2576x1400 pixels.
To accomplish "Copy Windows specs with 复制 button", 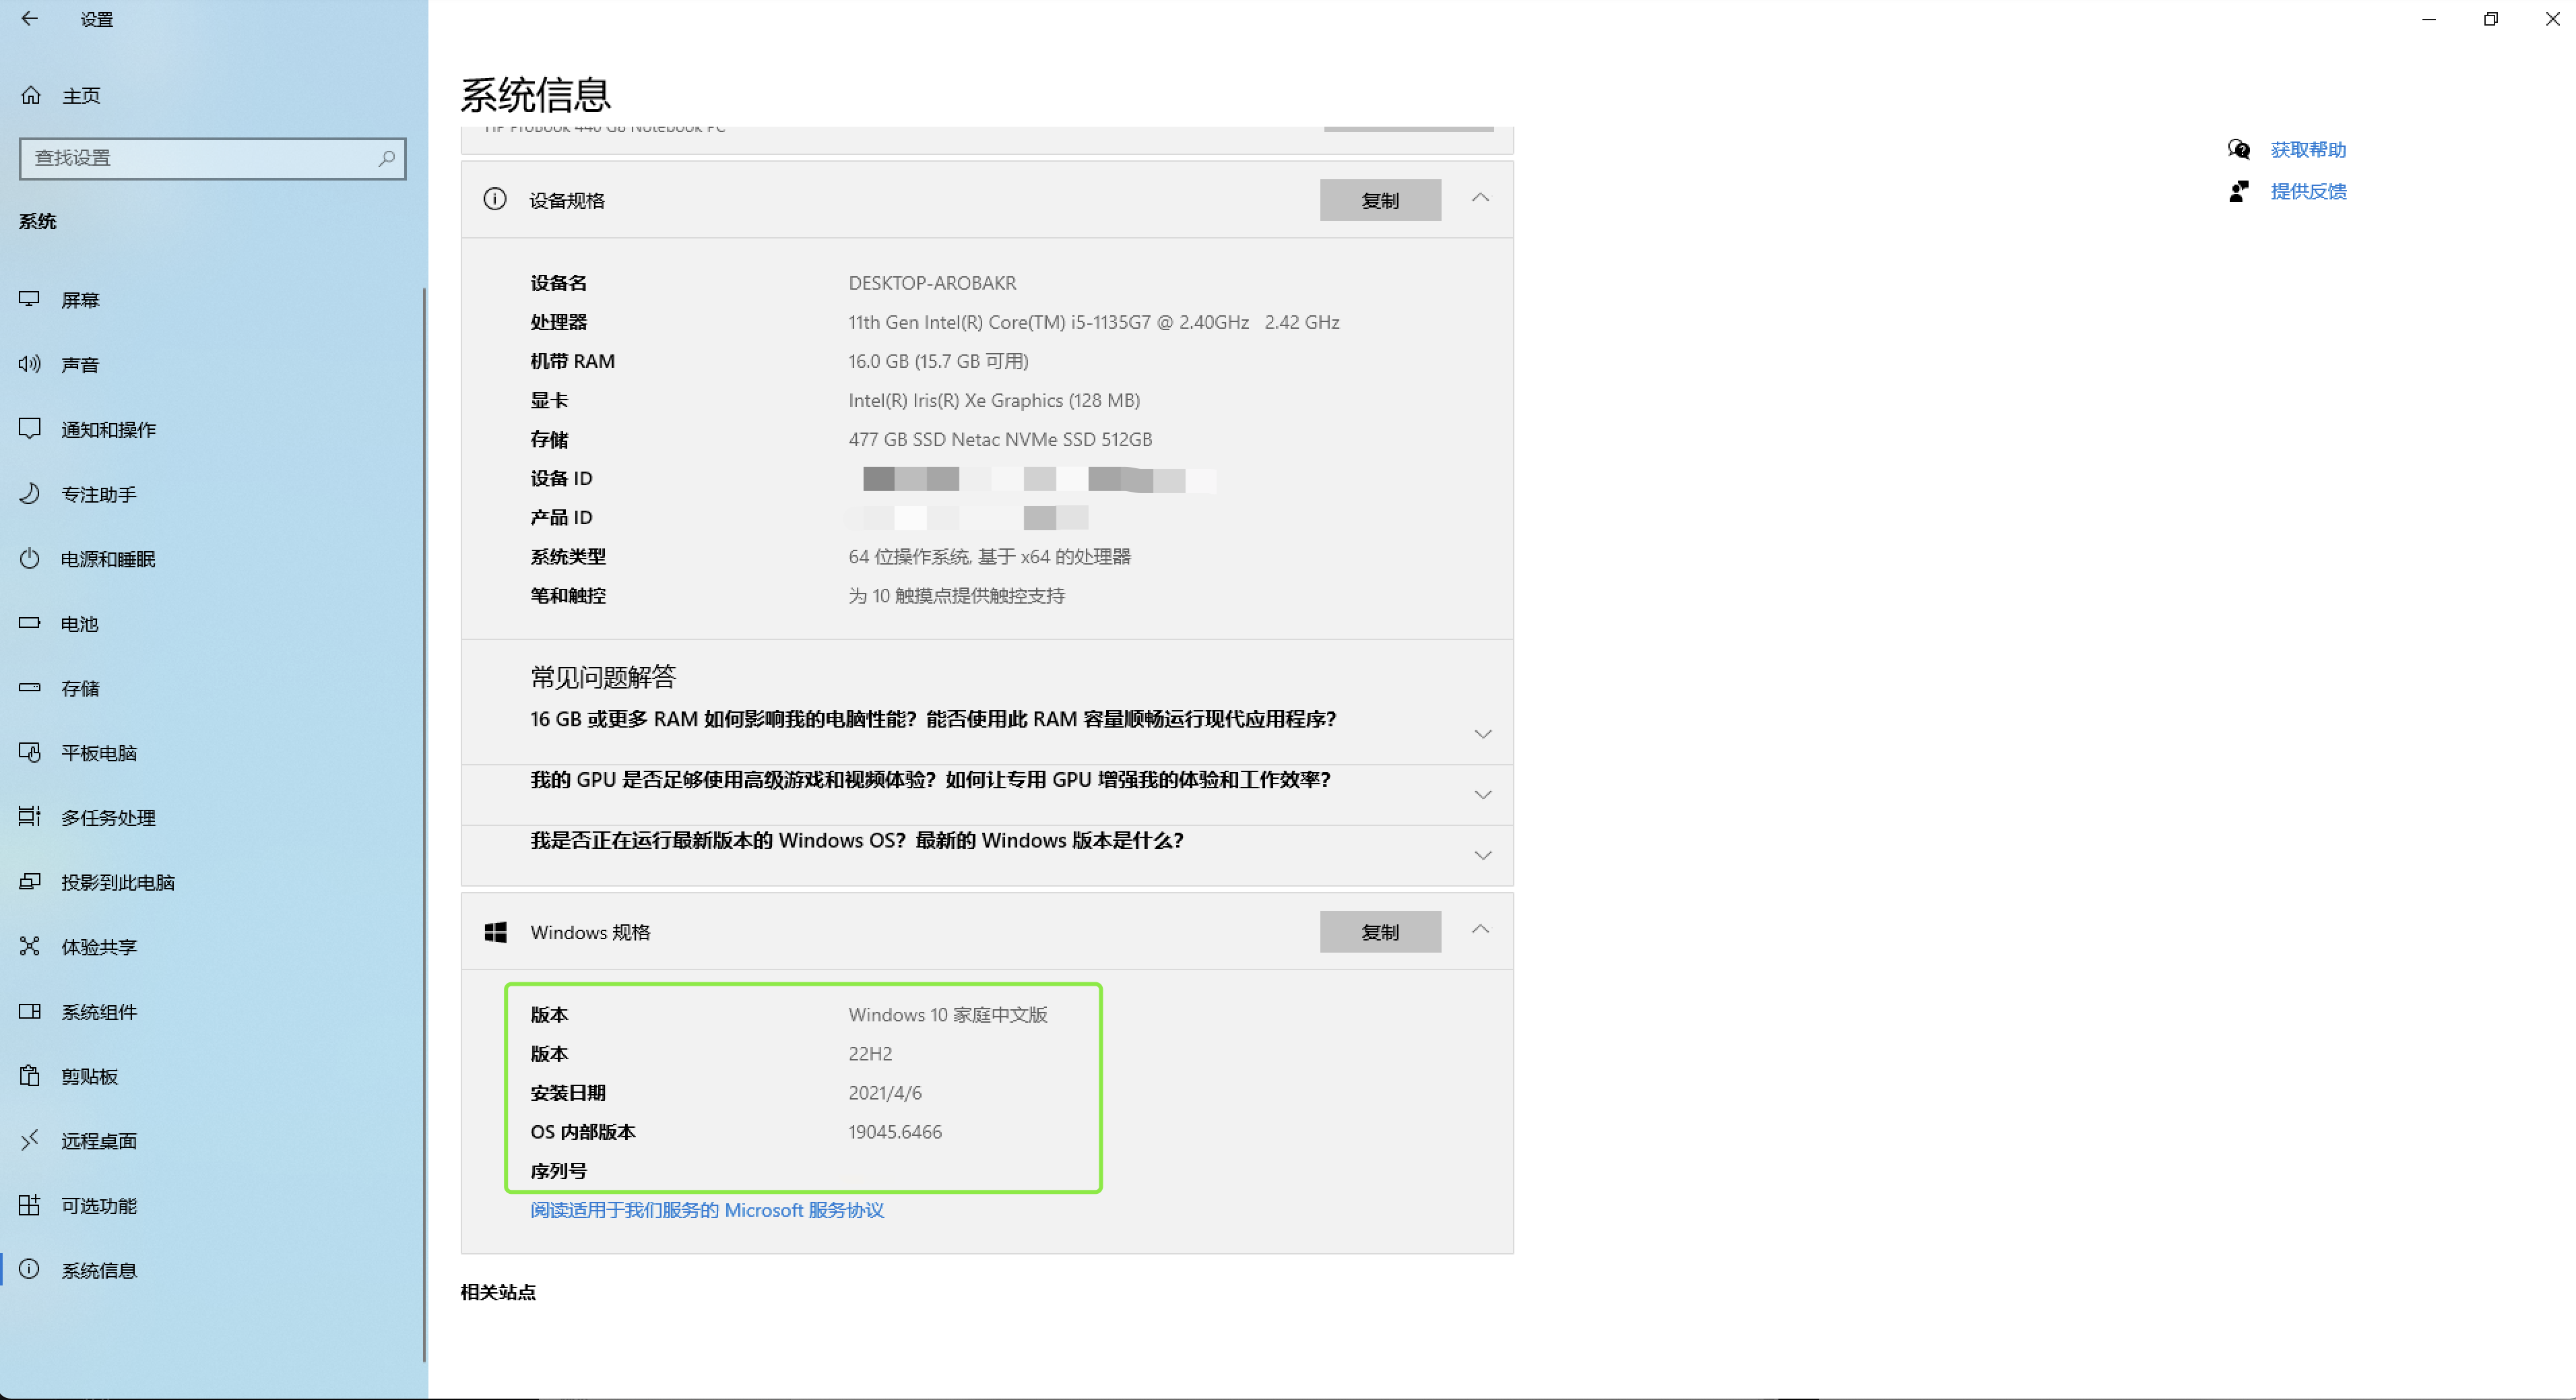I will coord(1380,932).
